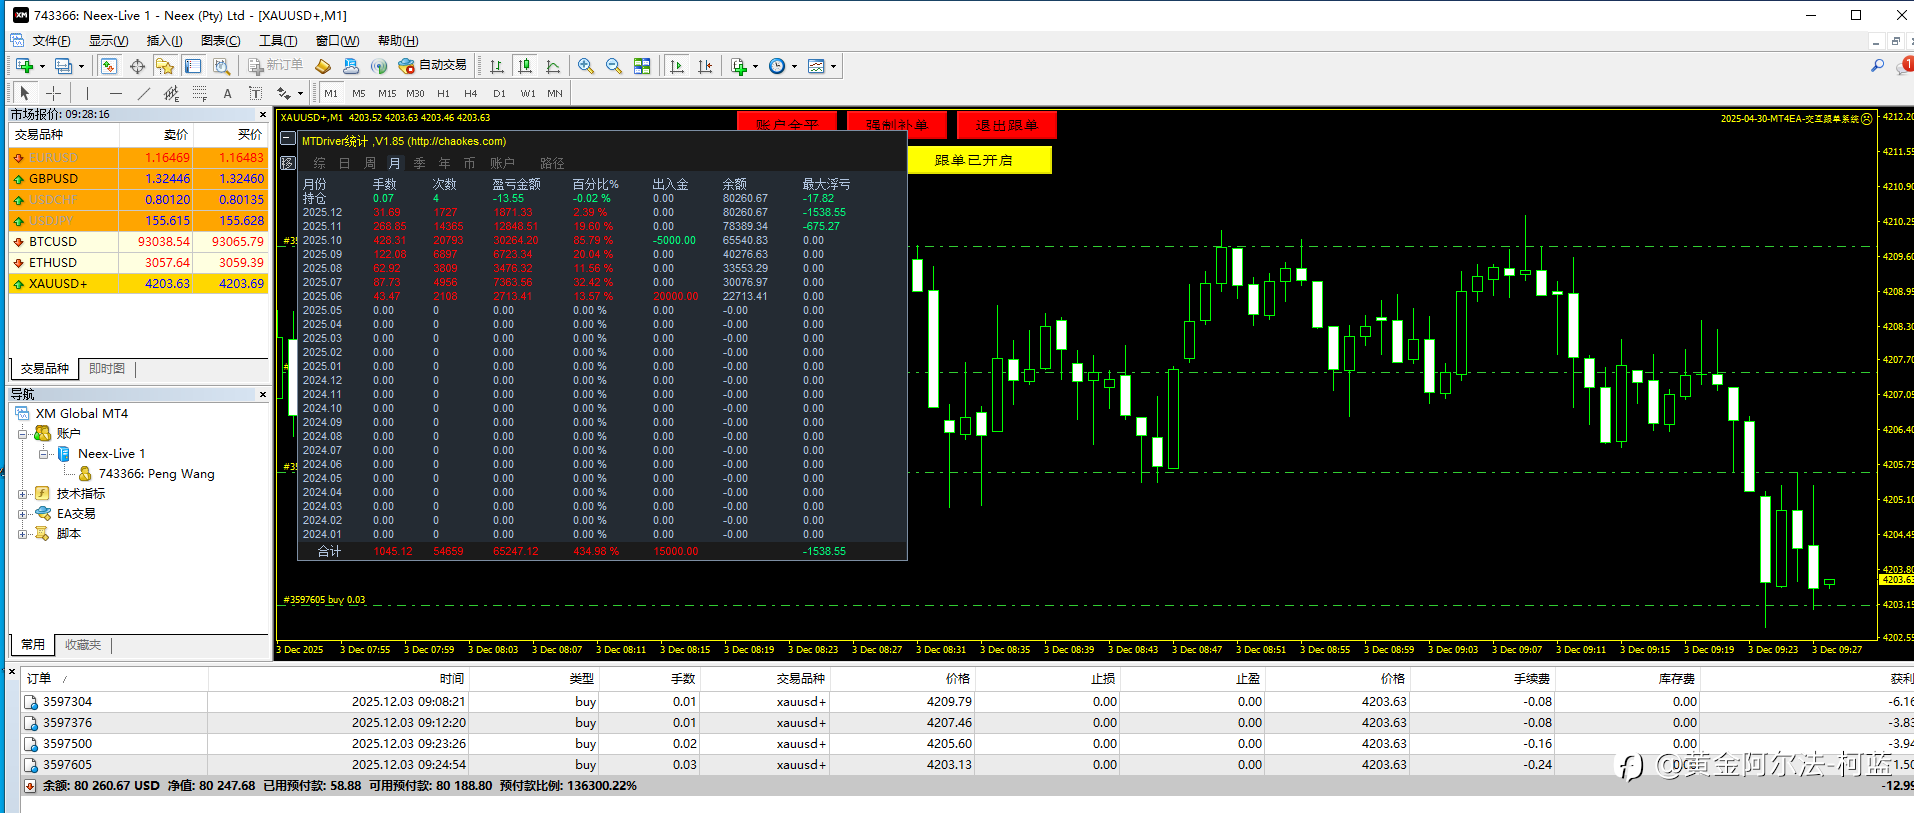This screenshot has width=1914, height=813.
Task: Click the text label 'A' tool
Action: tap(227, 93)
